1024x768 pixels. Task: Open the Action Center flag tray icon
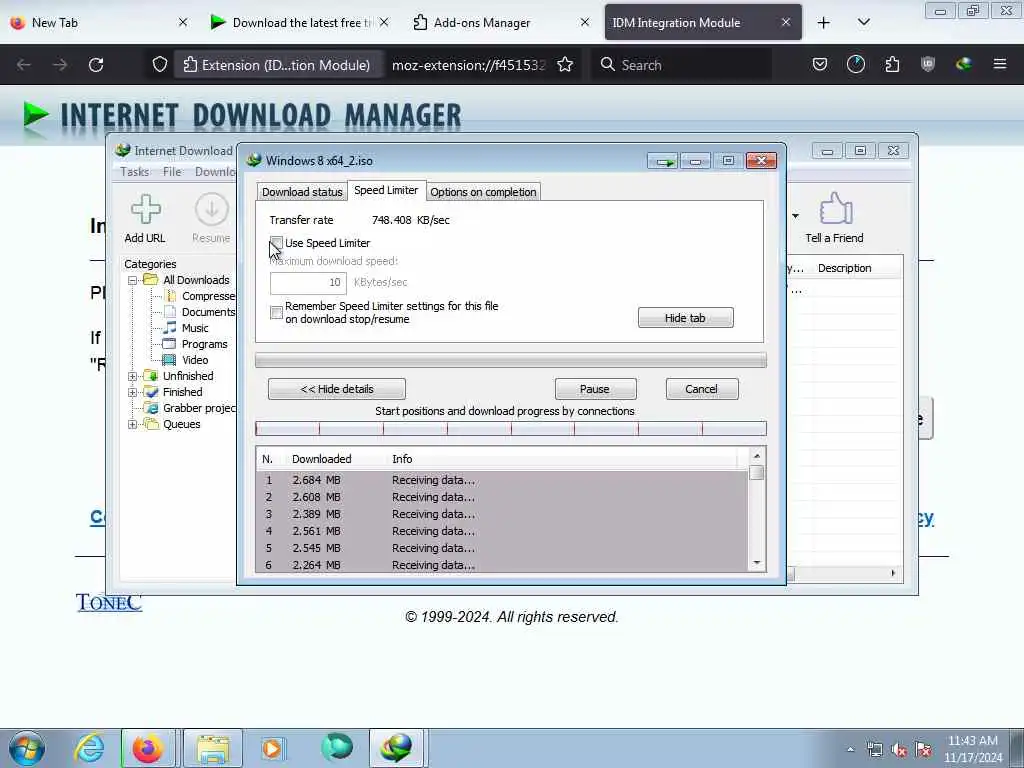(x=923, y=750)
